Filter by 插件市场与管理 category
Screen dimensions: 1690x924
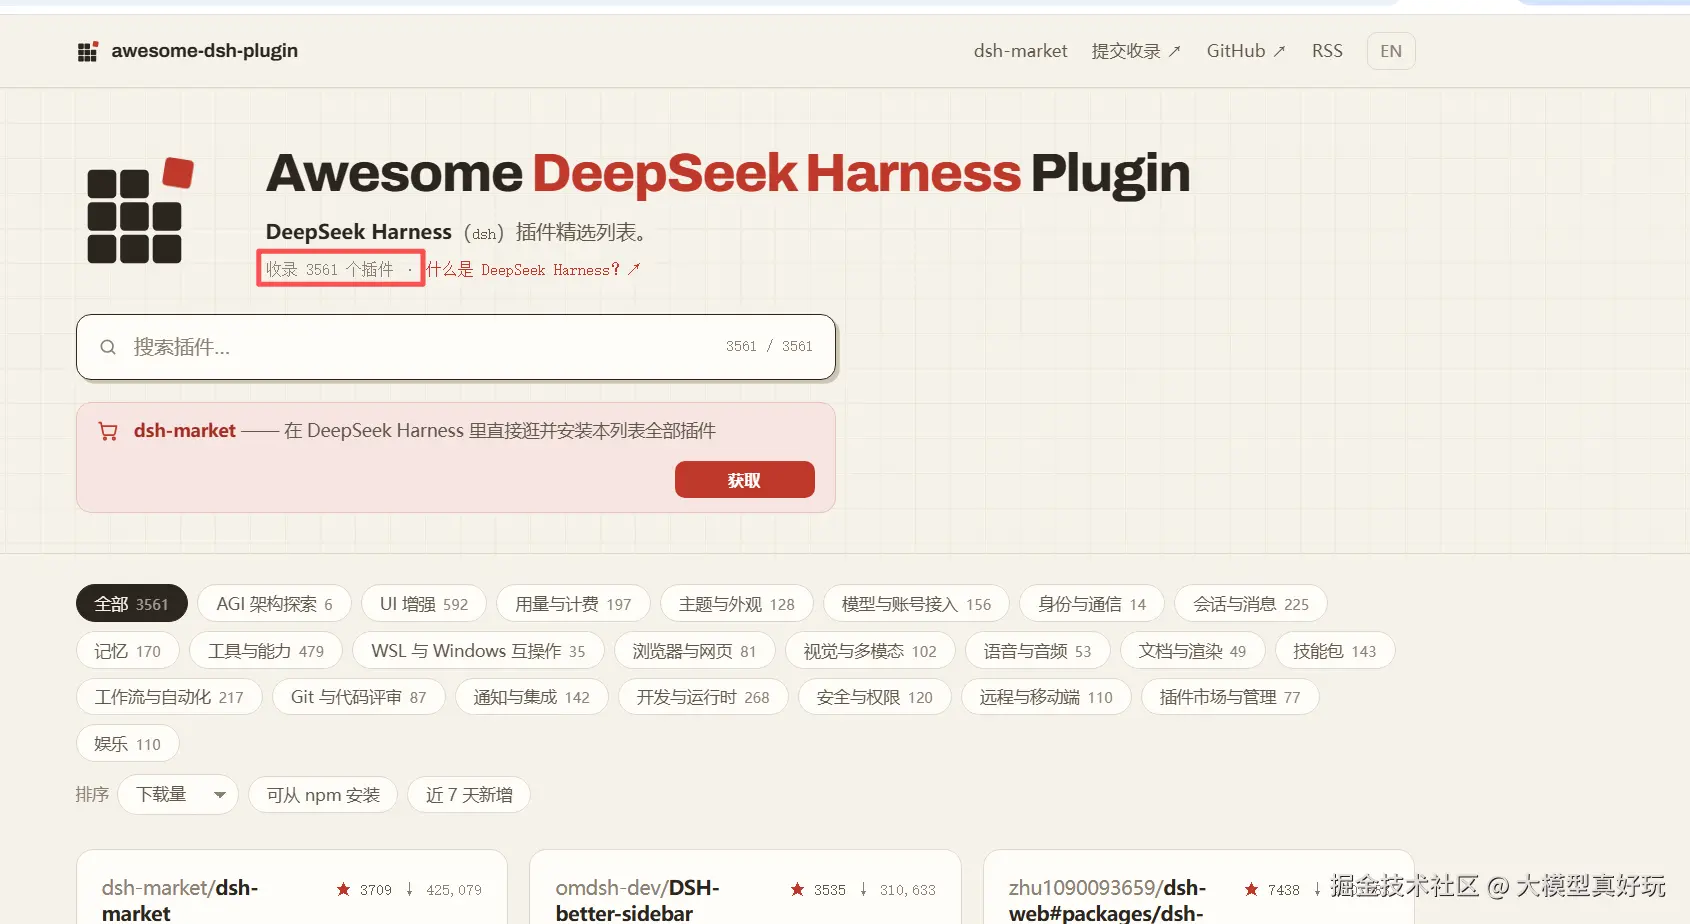tap(1230, 696)
